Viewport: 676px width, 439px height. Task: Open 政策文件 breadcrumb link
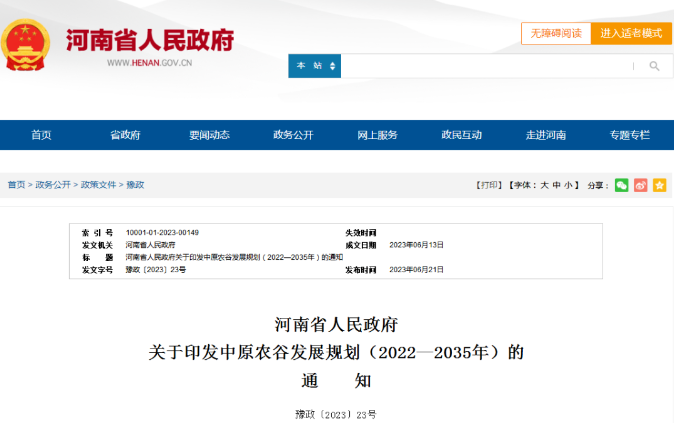tap(98, 185)
